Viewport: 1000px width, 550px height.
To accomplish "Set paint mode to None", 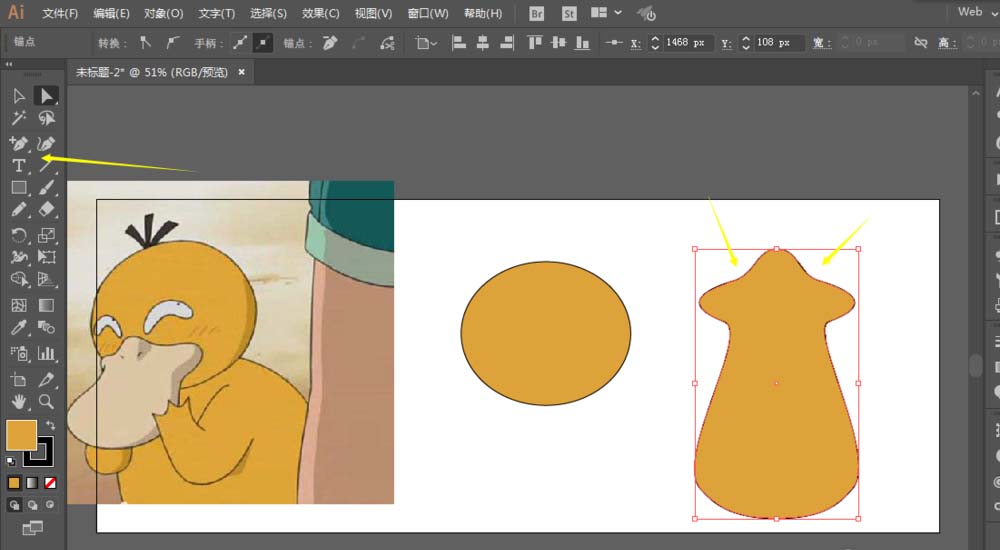I will click(50, 483).
